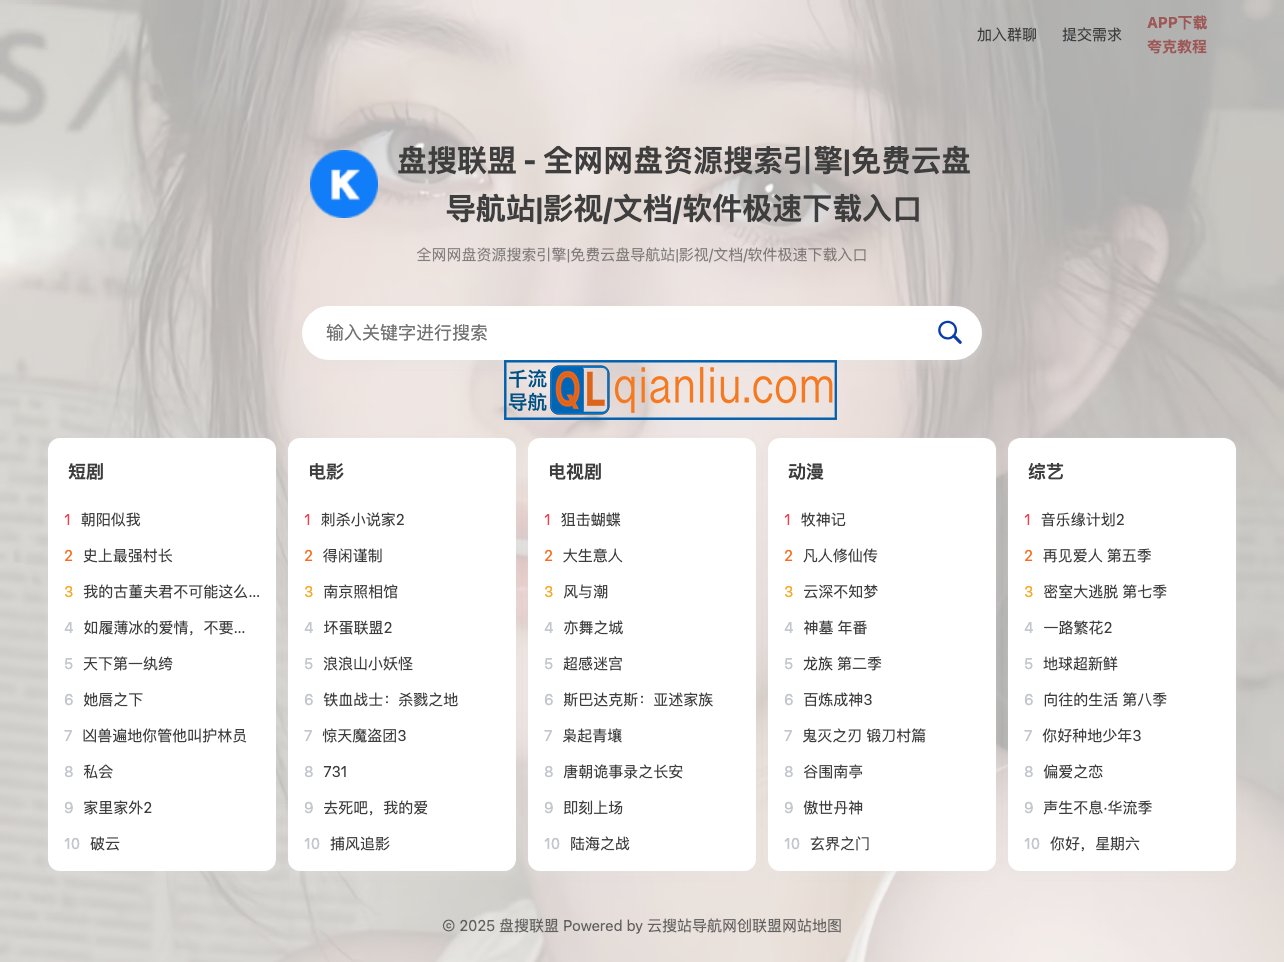Open the 加入群聊 link
This screenshot has width=1284, height=962.
pos(1004,34)
